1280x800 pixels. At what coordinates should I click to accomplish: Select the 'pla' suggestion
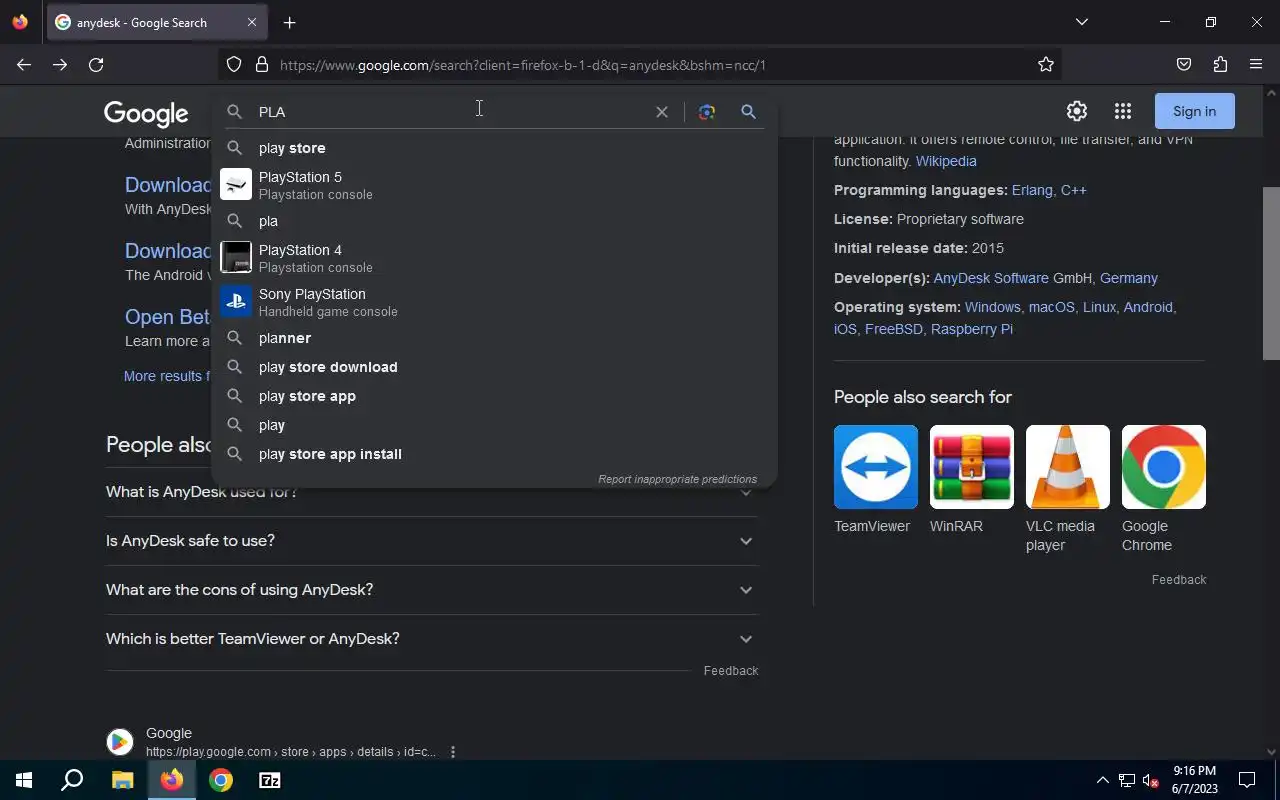[494, 221]
